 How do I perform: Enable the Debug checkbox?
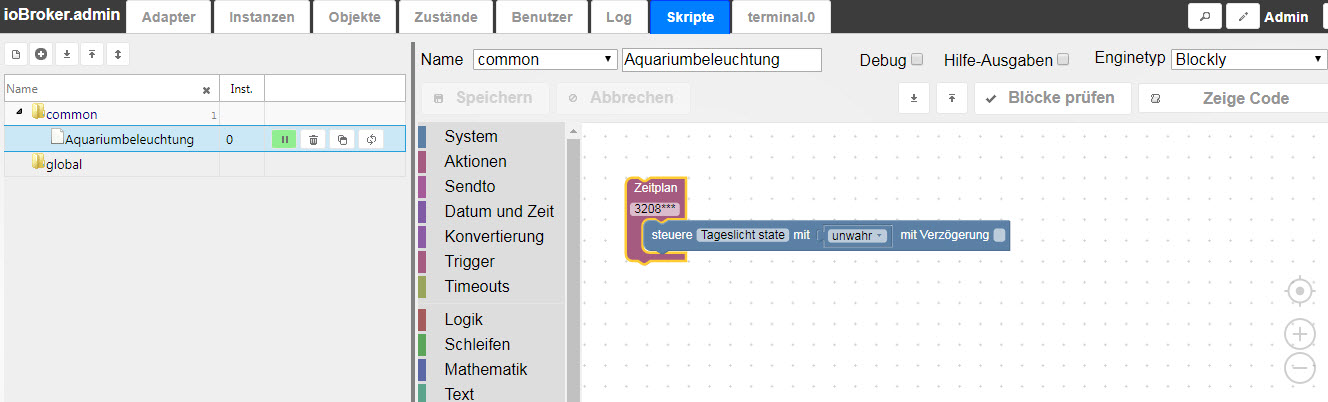coord(917,59)
